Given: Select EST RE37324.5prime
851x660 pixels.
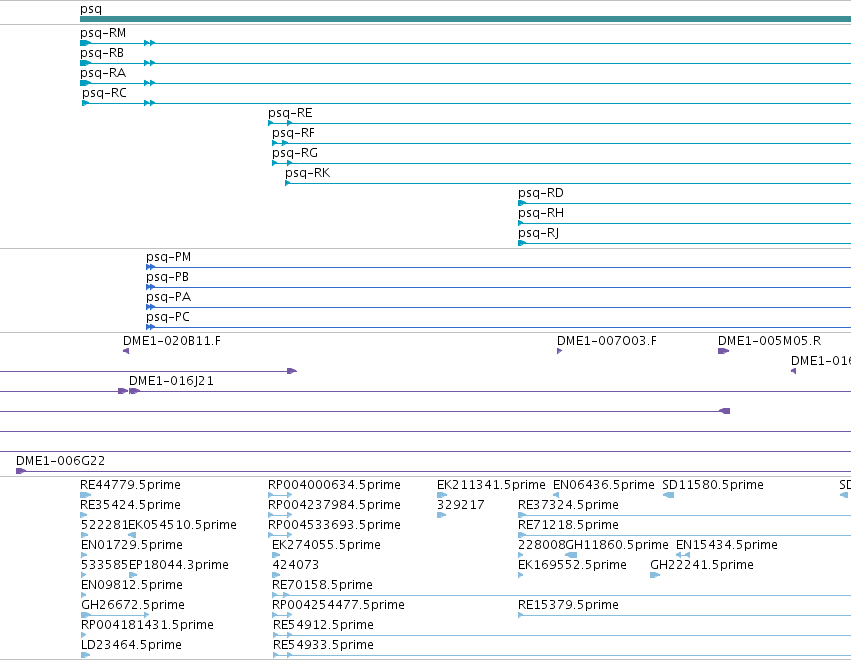Looking at the screenshot, I should click(x=568, y=505).
